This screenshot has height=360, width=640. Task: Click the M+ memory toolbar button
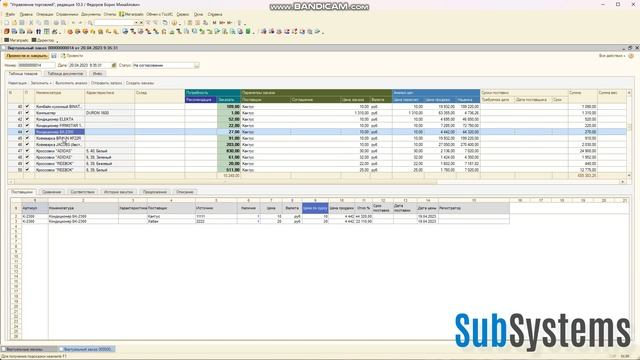click(x=222, y=22)
